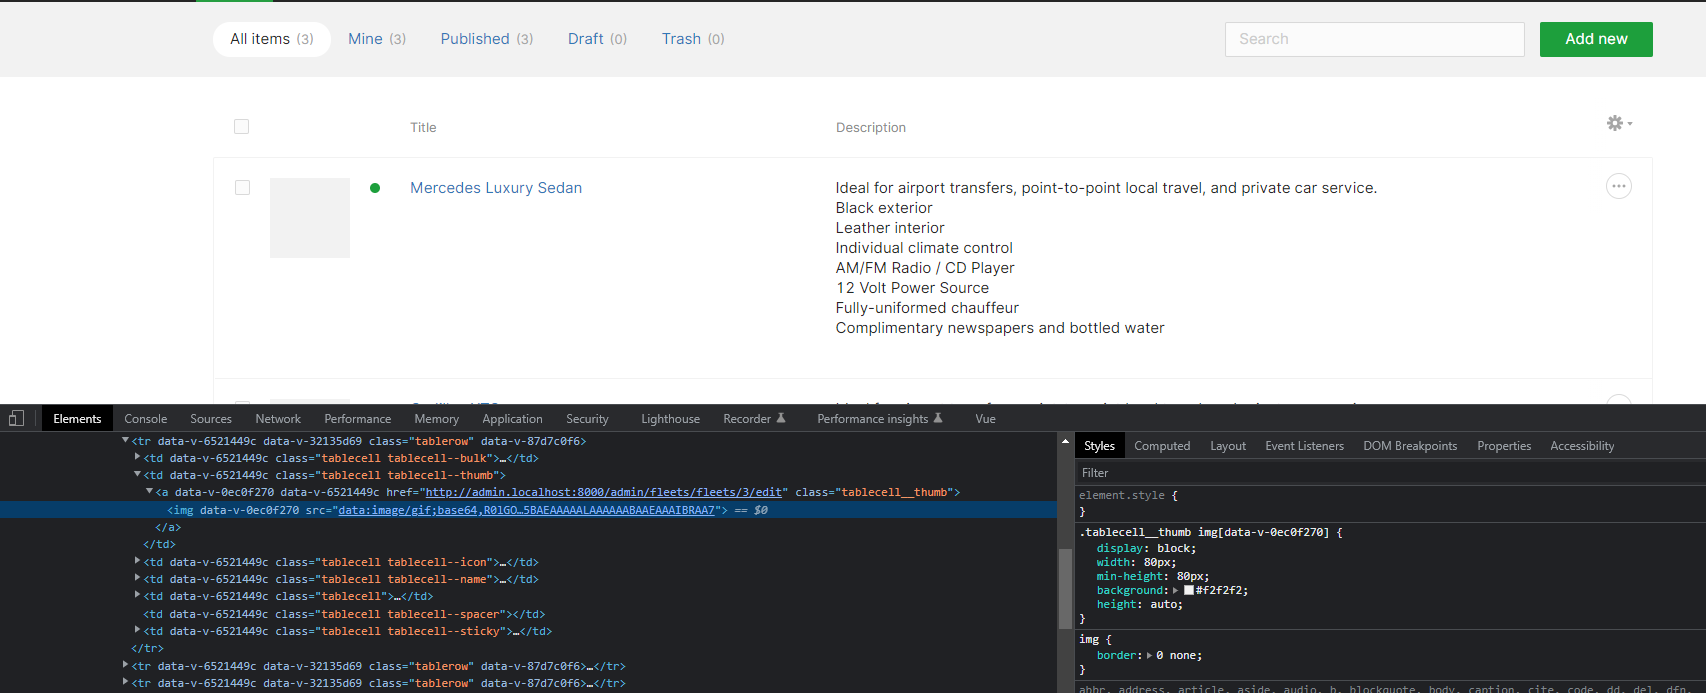Expand the background property disclosure triangle
The image size is (1706, 693).
click(x=1176, y=591)
